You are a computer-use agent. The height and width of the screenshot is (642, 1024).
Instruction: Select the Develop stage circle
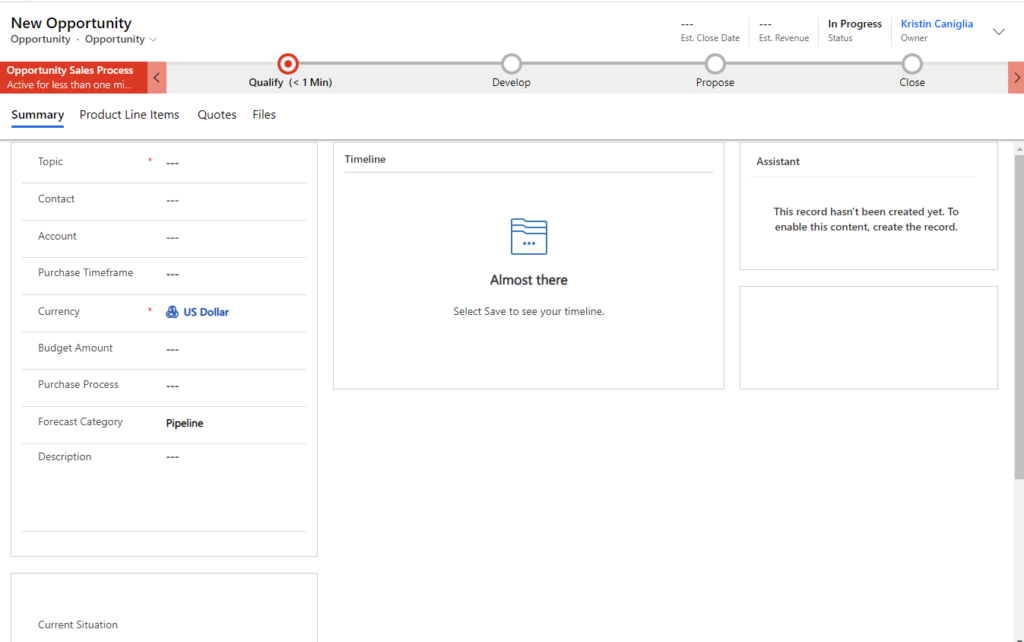pyautogui.click(x=511, y=64)
